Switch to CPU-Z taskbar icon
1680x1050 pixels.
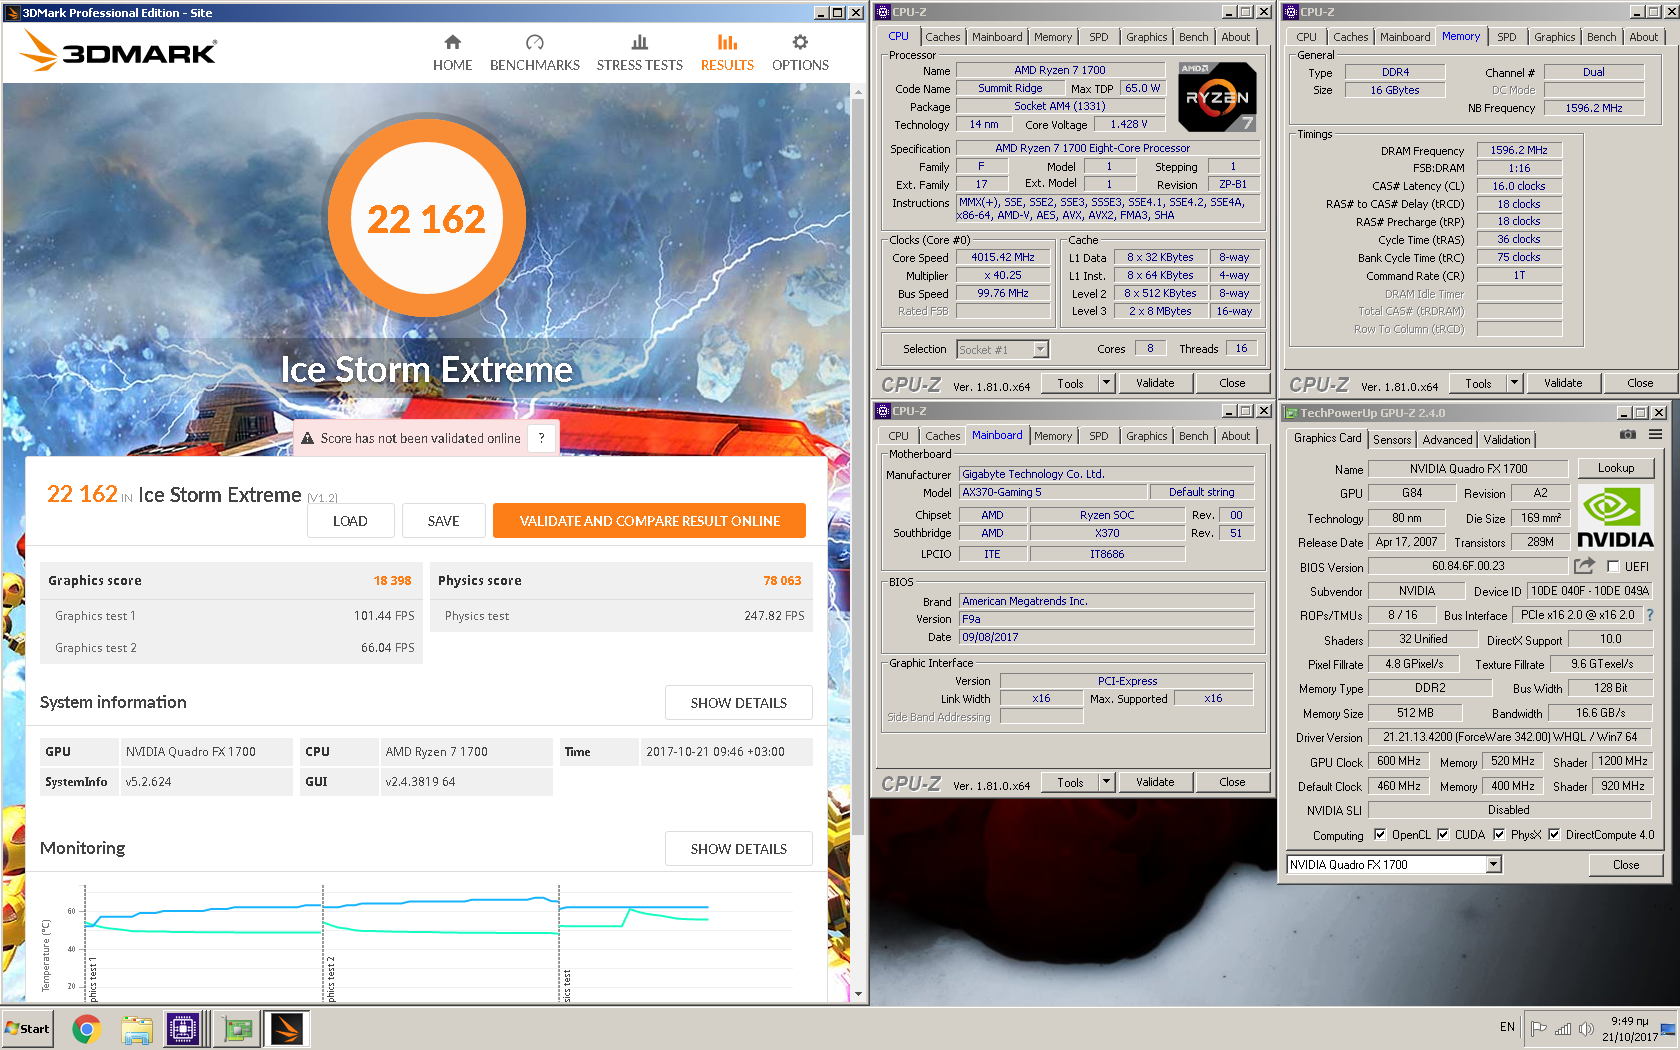pyautogui.click(x=183, y=1028)
